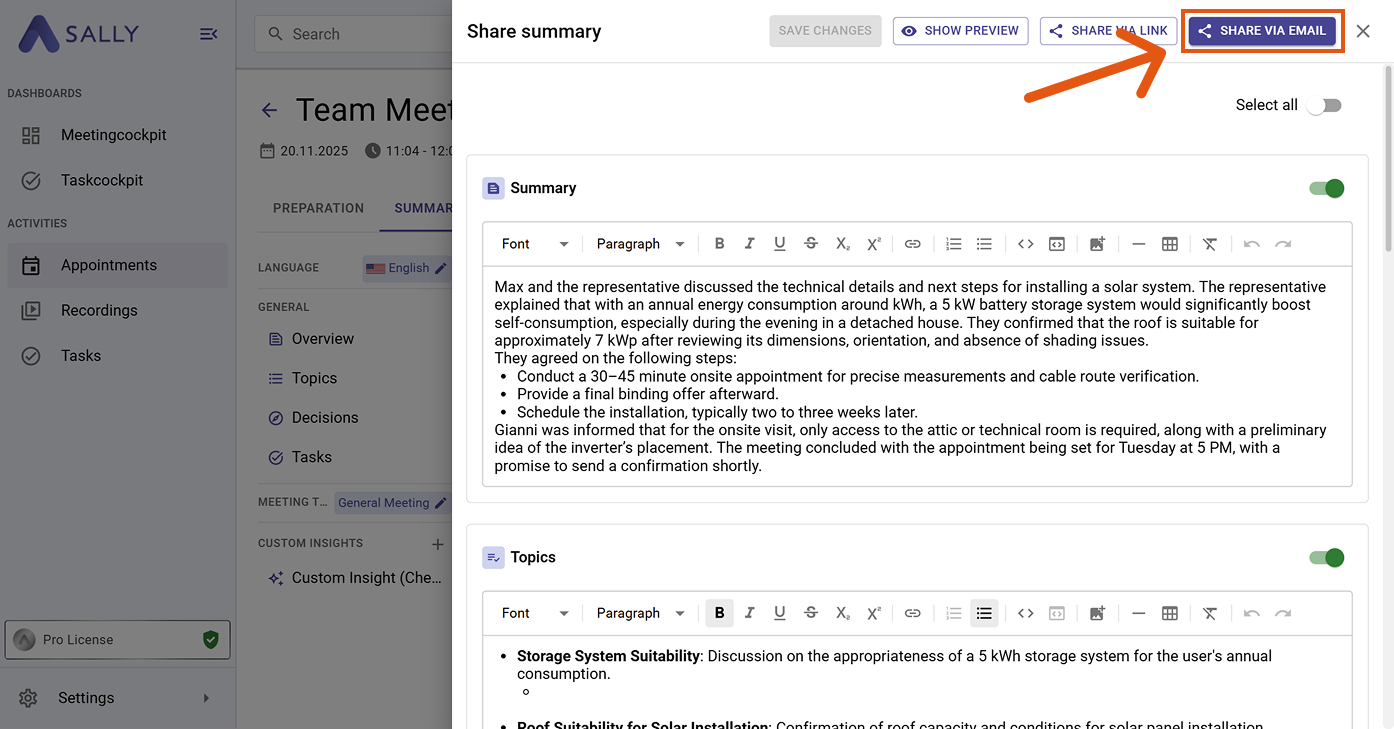Turn off the Summary section toggle

pyautogui.click(x=1327, y=188)
